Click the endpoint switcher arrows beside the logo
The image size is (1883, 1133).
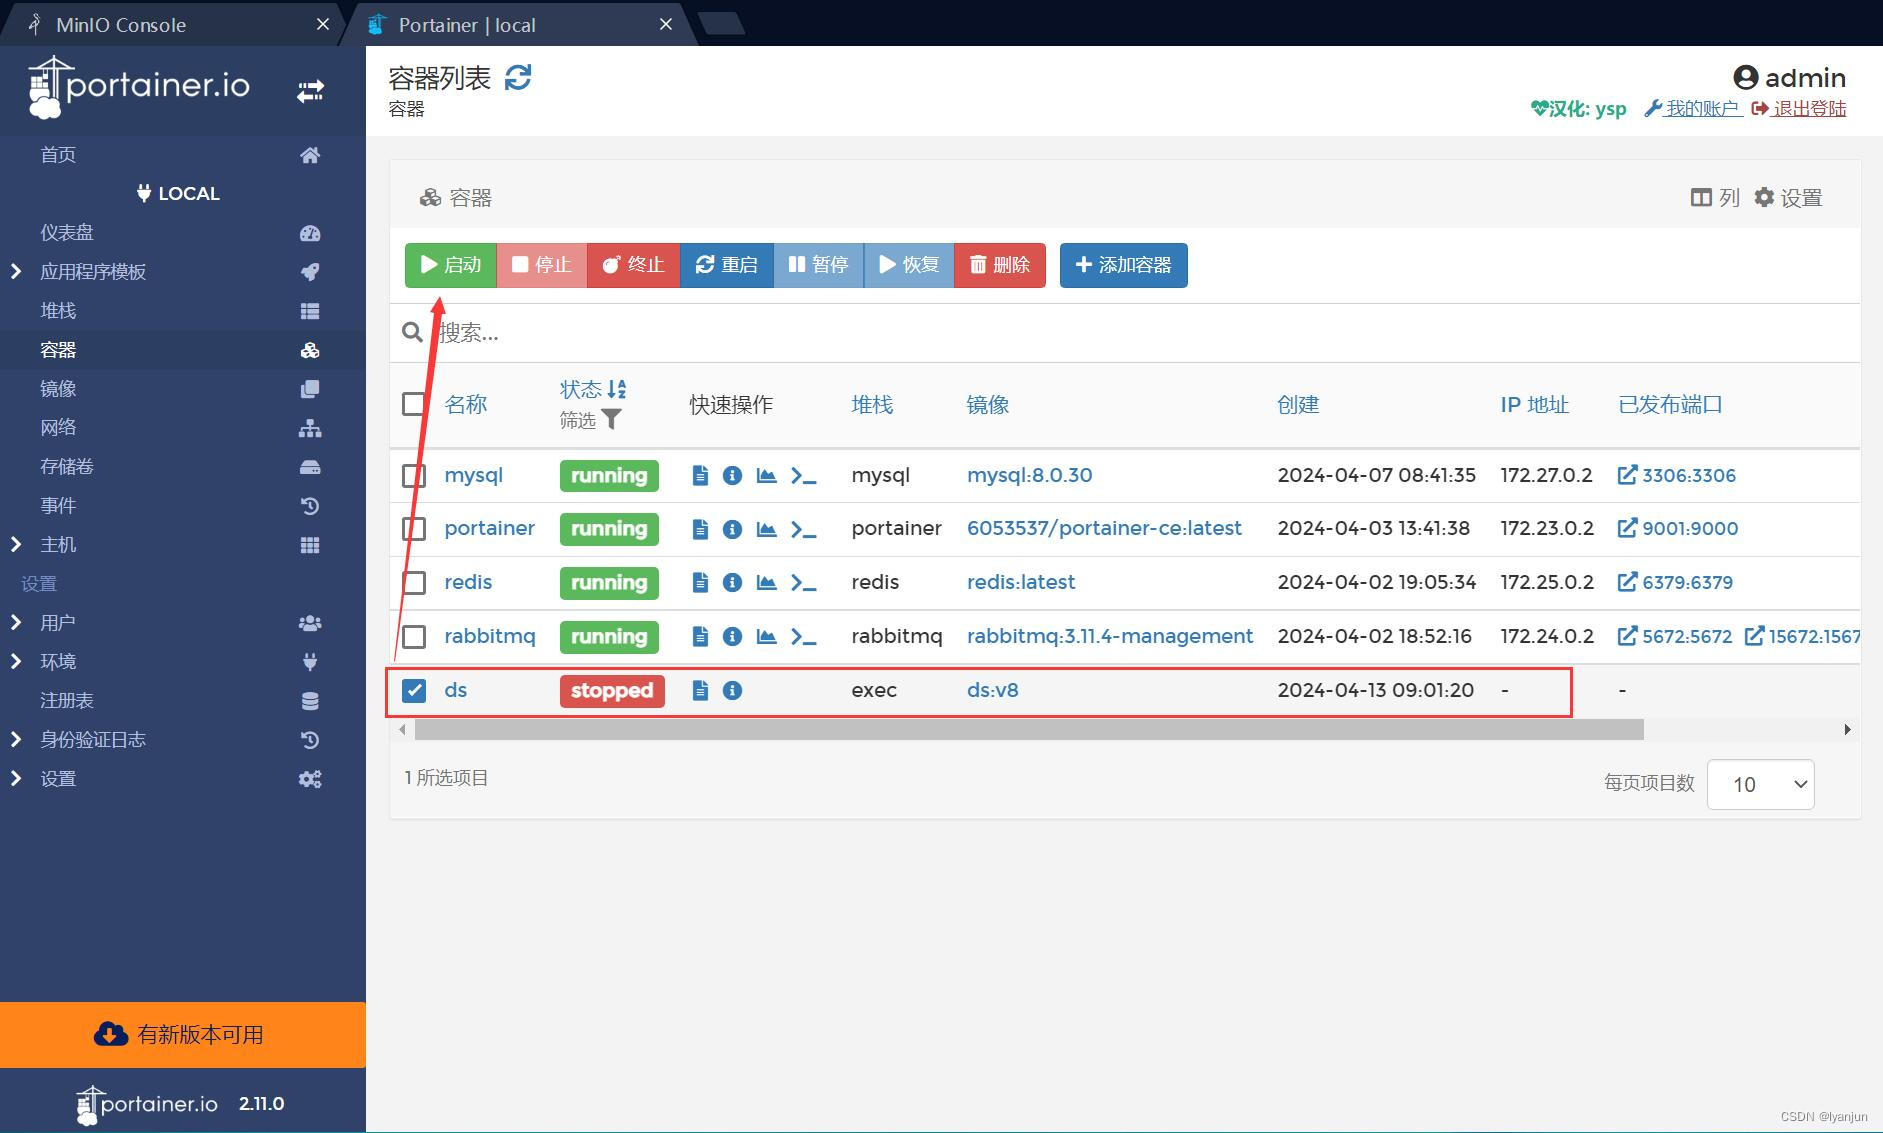tap(310, 90)
